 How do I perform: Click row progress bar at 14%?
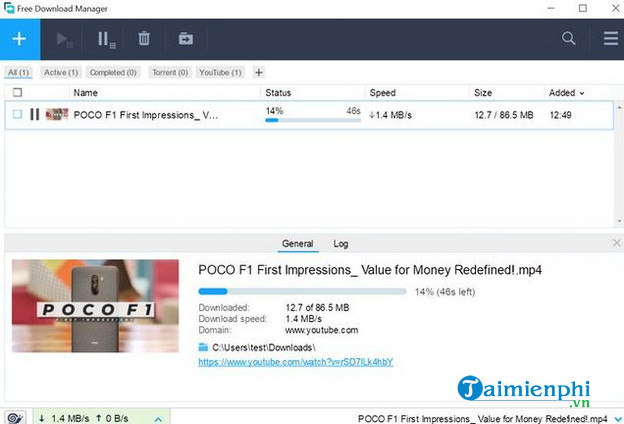click(x=313, y=120)
